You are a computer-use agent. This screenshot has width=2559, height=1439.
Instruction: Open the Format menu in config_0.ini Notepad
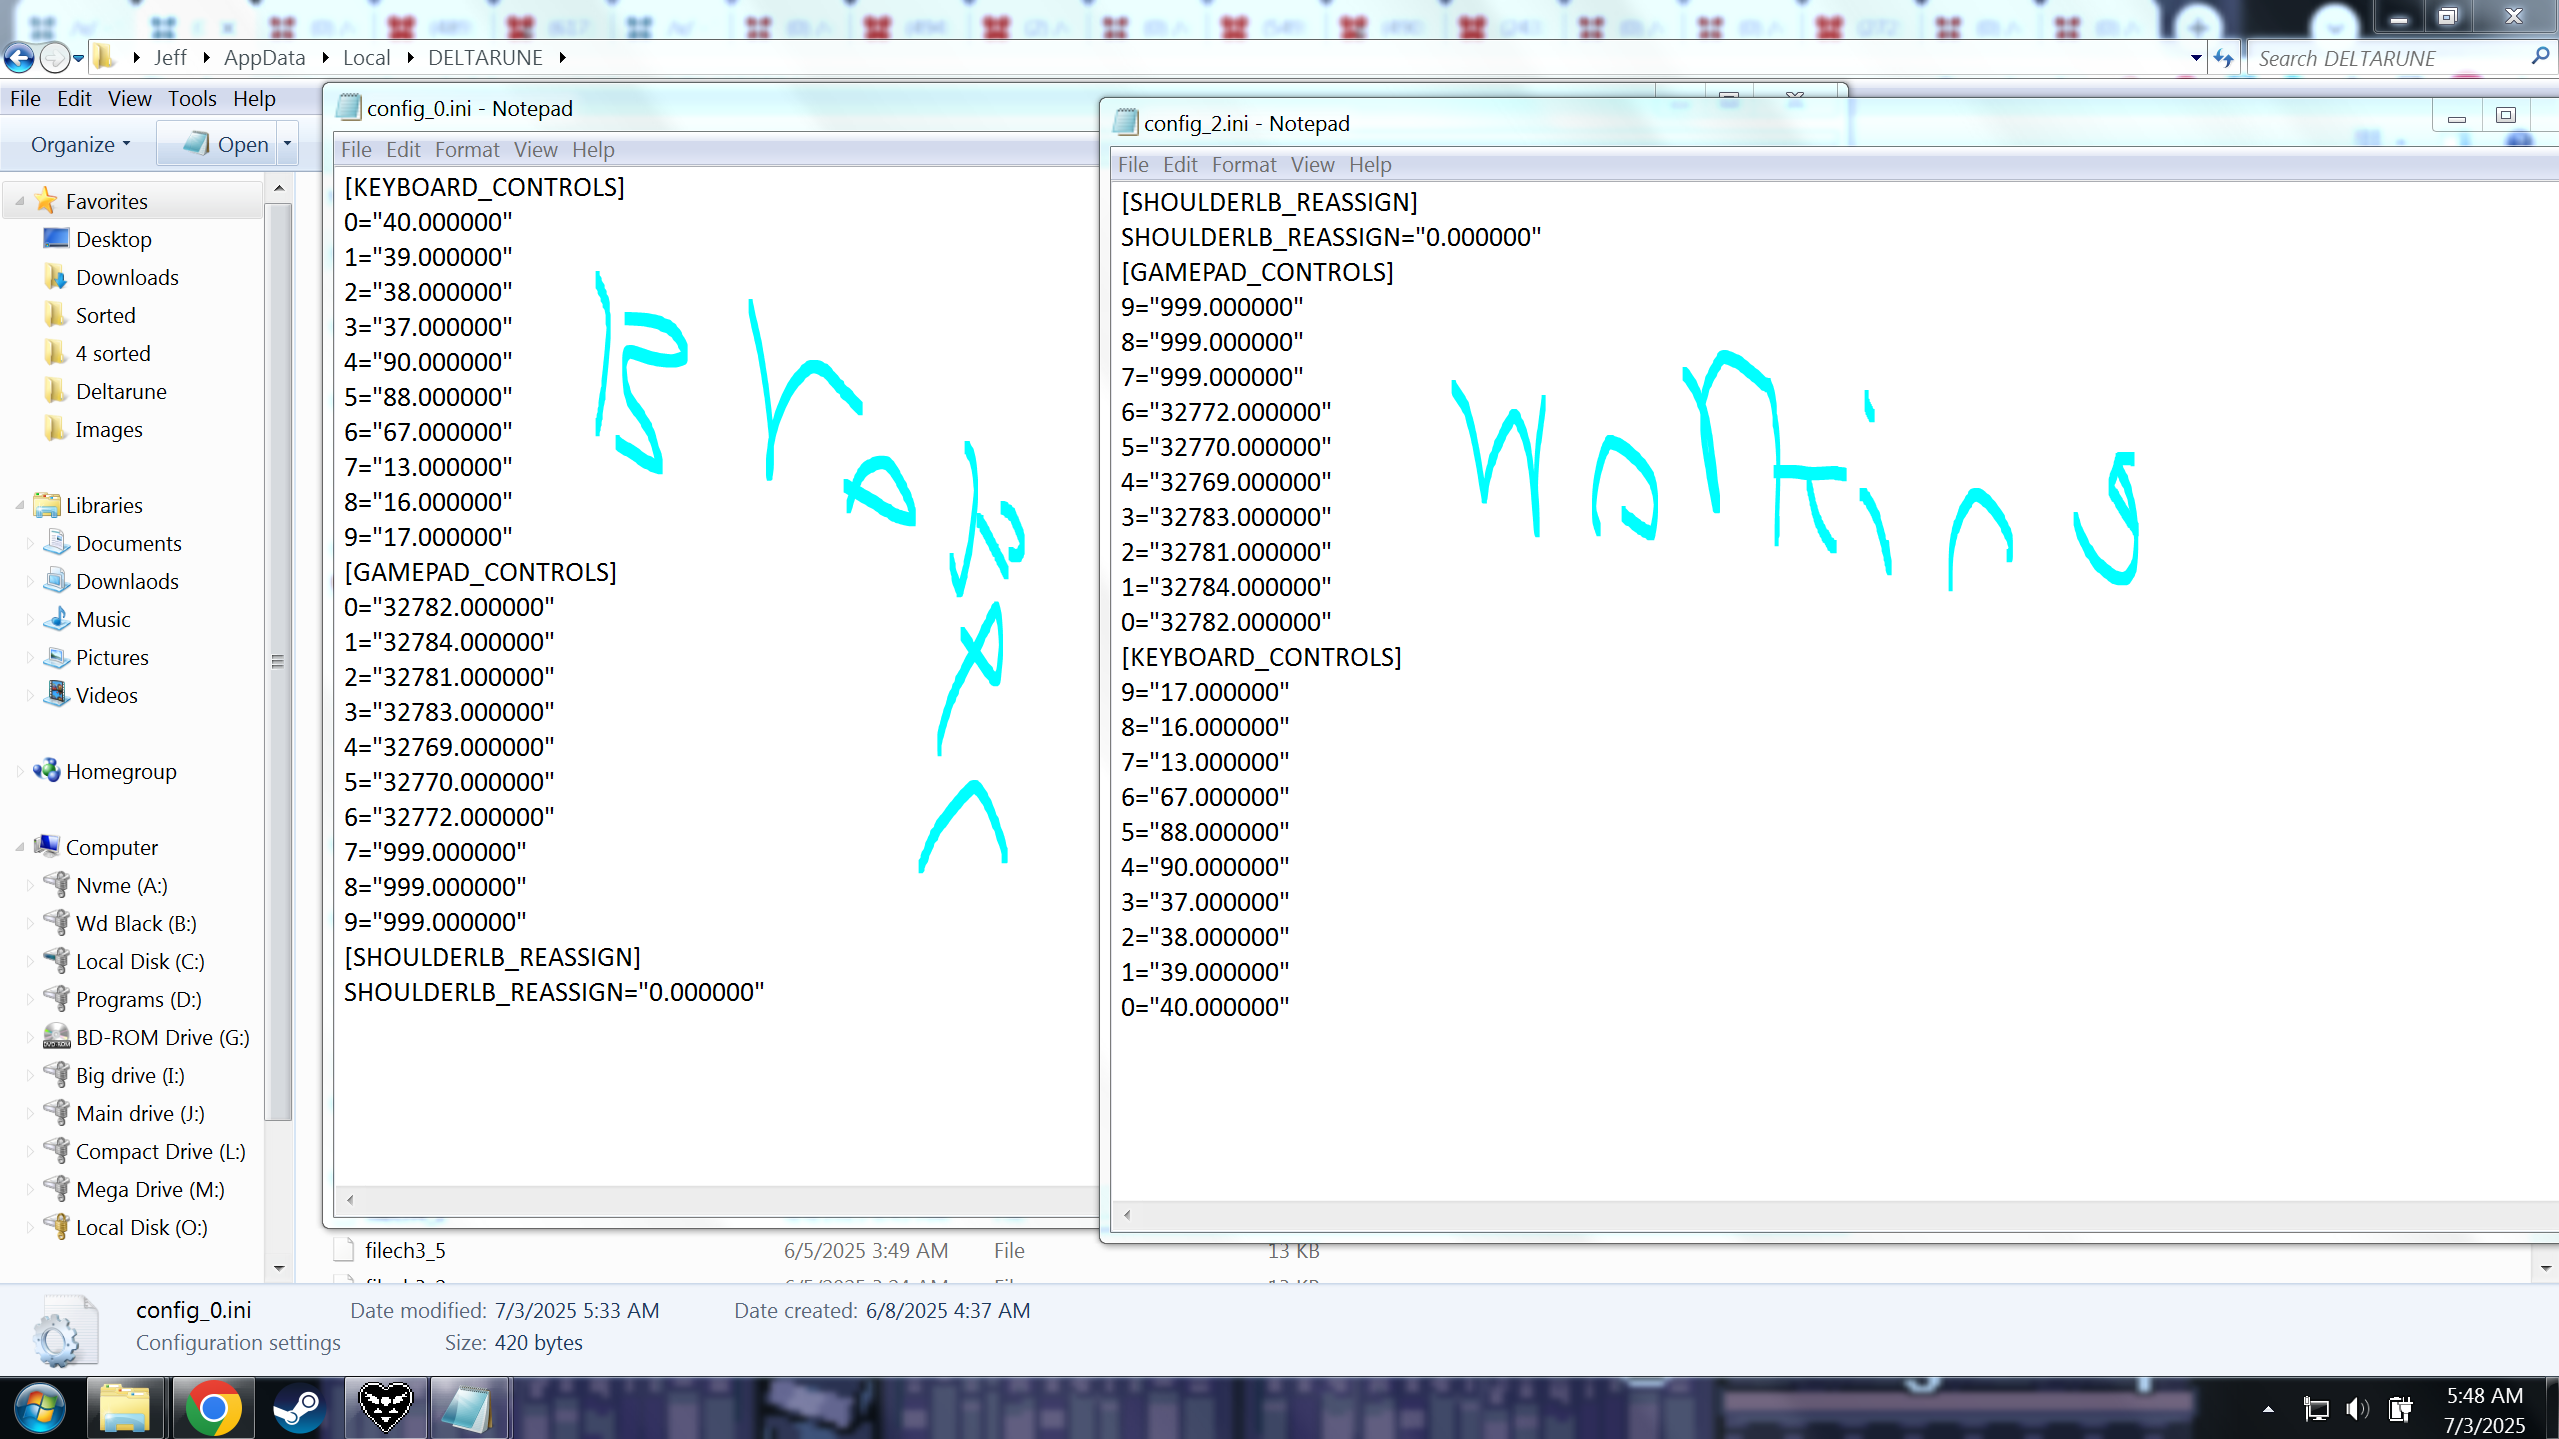coord(466,149)
